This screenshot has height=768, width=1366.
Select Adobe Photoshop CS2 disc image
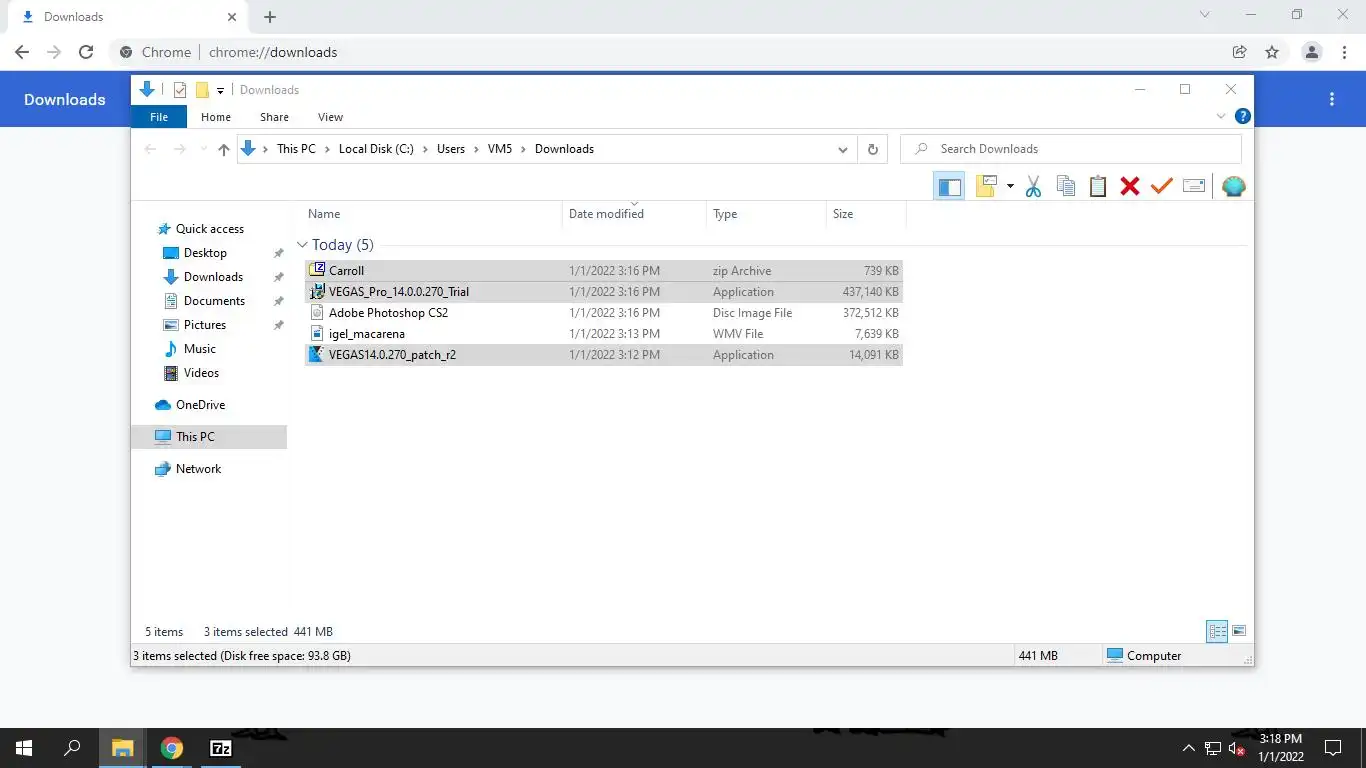click(604, 313)
